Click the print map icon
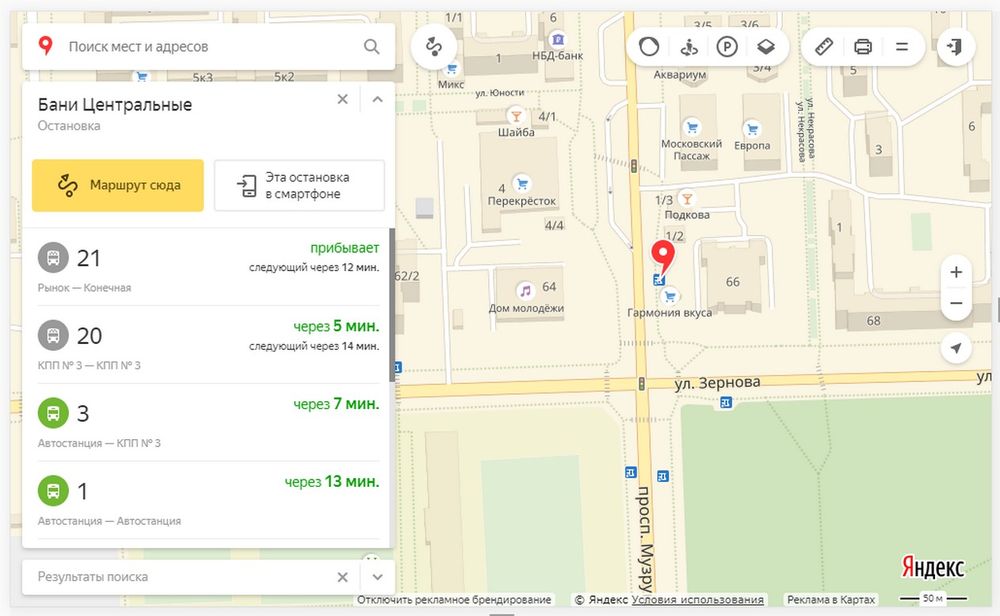 [x=863, y=46]
